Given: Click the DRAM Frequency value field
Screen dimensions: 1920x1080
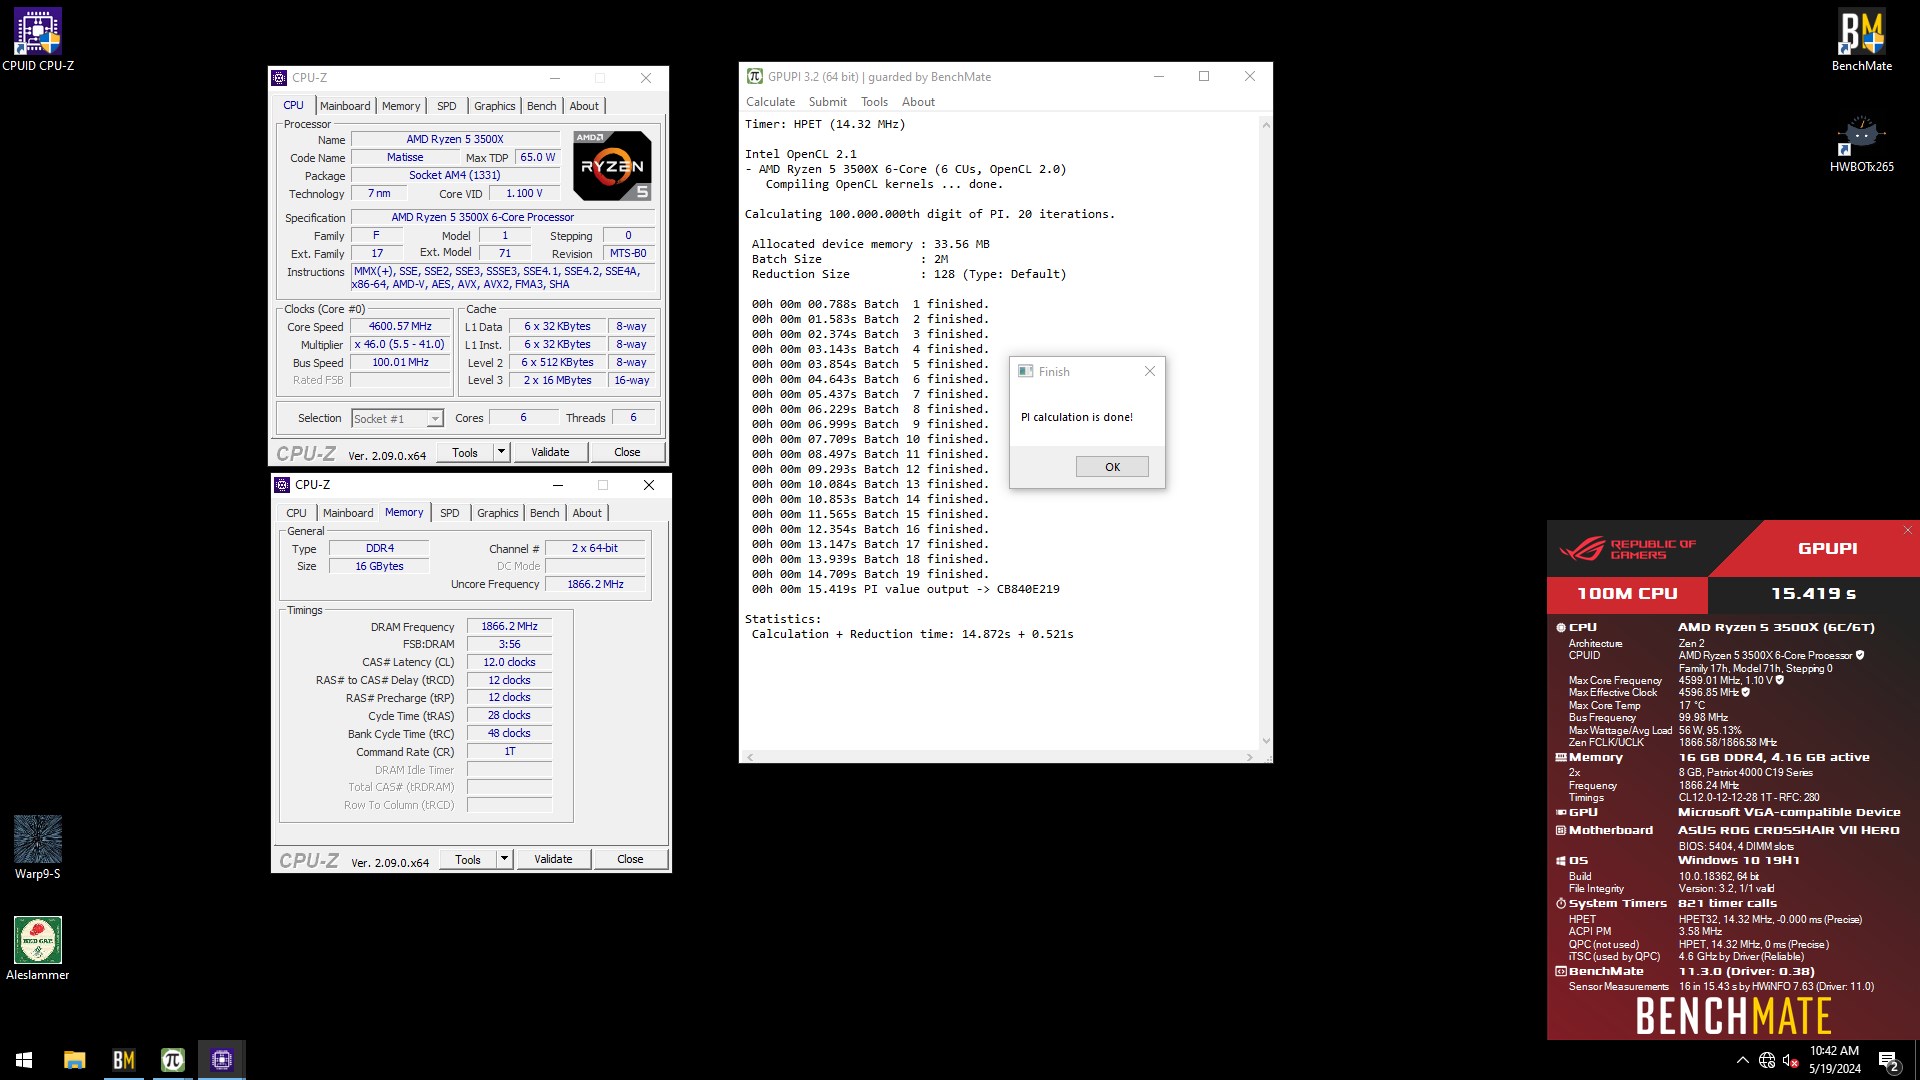Looking at the screenshot, I should tap(509, 627).
